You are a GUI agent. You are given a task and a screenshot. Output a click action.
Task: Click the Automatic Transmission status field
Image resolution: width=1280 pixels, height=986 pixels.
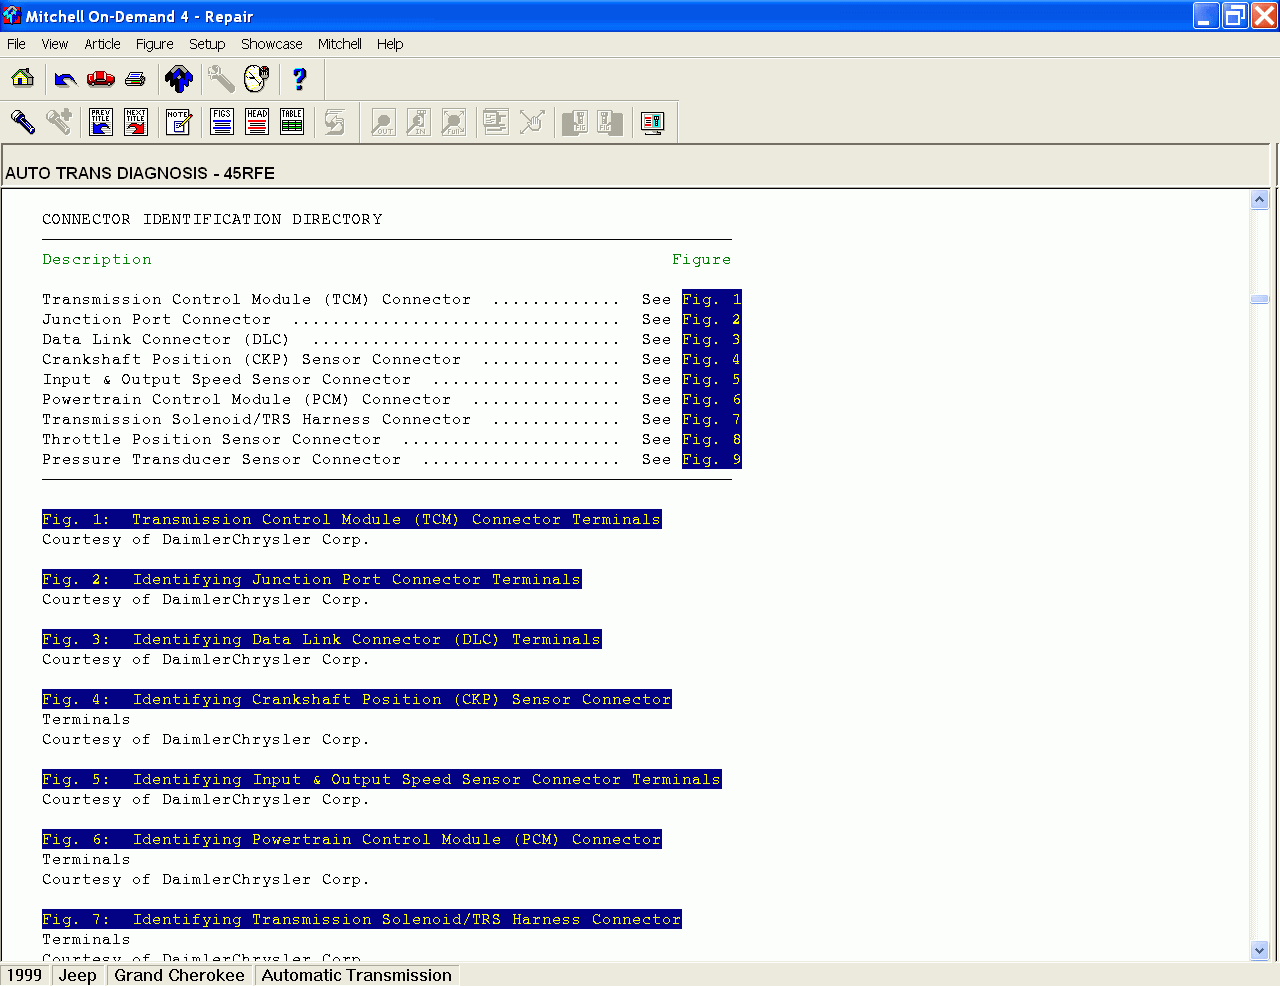[357, 975]
